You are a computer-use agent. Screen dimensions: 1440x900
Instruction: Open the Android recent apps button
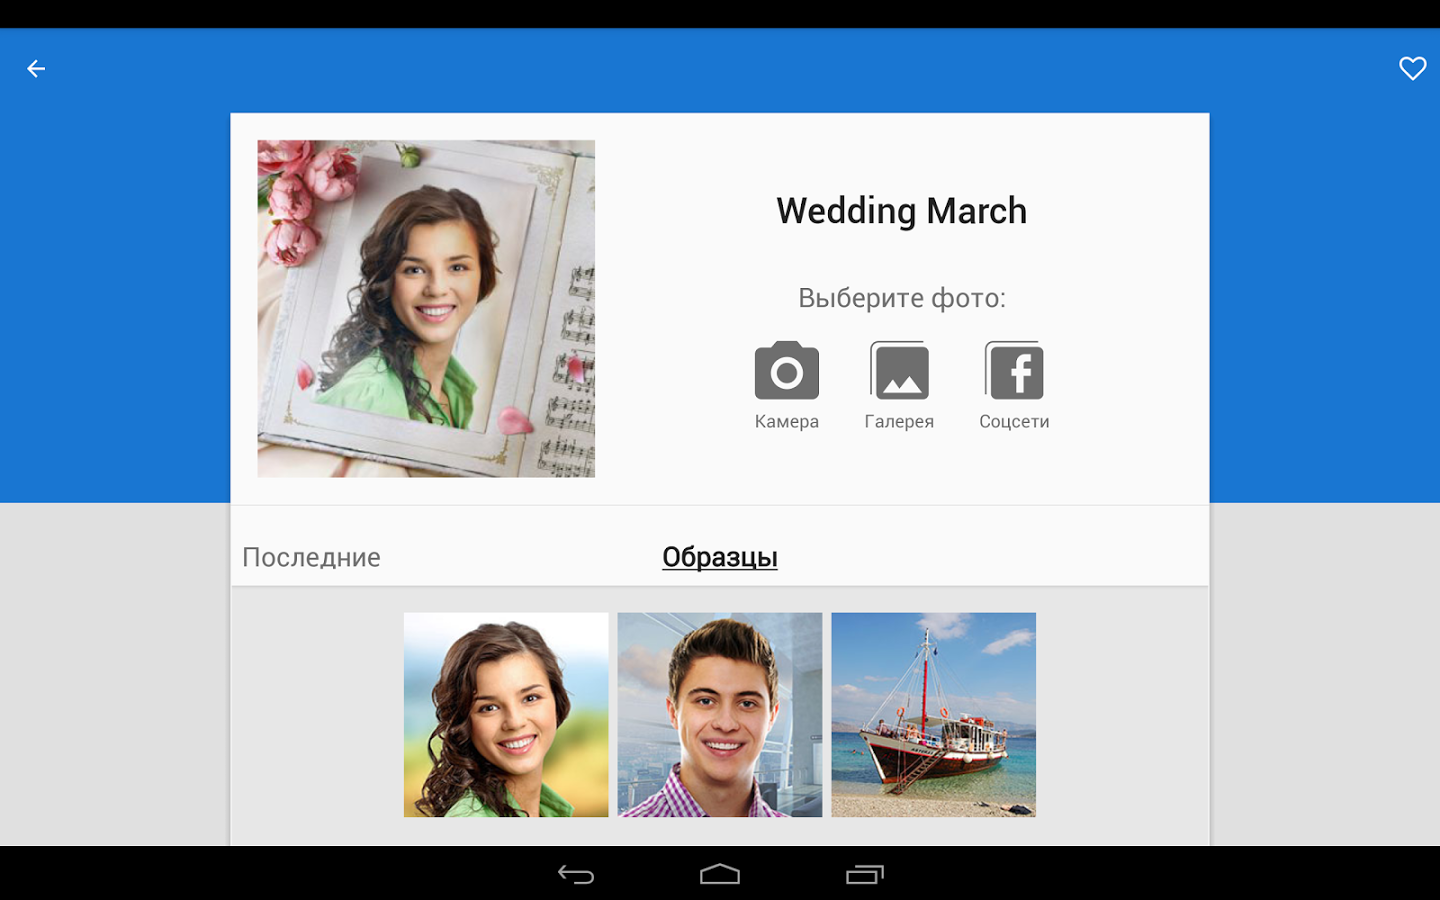(x=865, y=875)
